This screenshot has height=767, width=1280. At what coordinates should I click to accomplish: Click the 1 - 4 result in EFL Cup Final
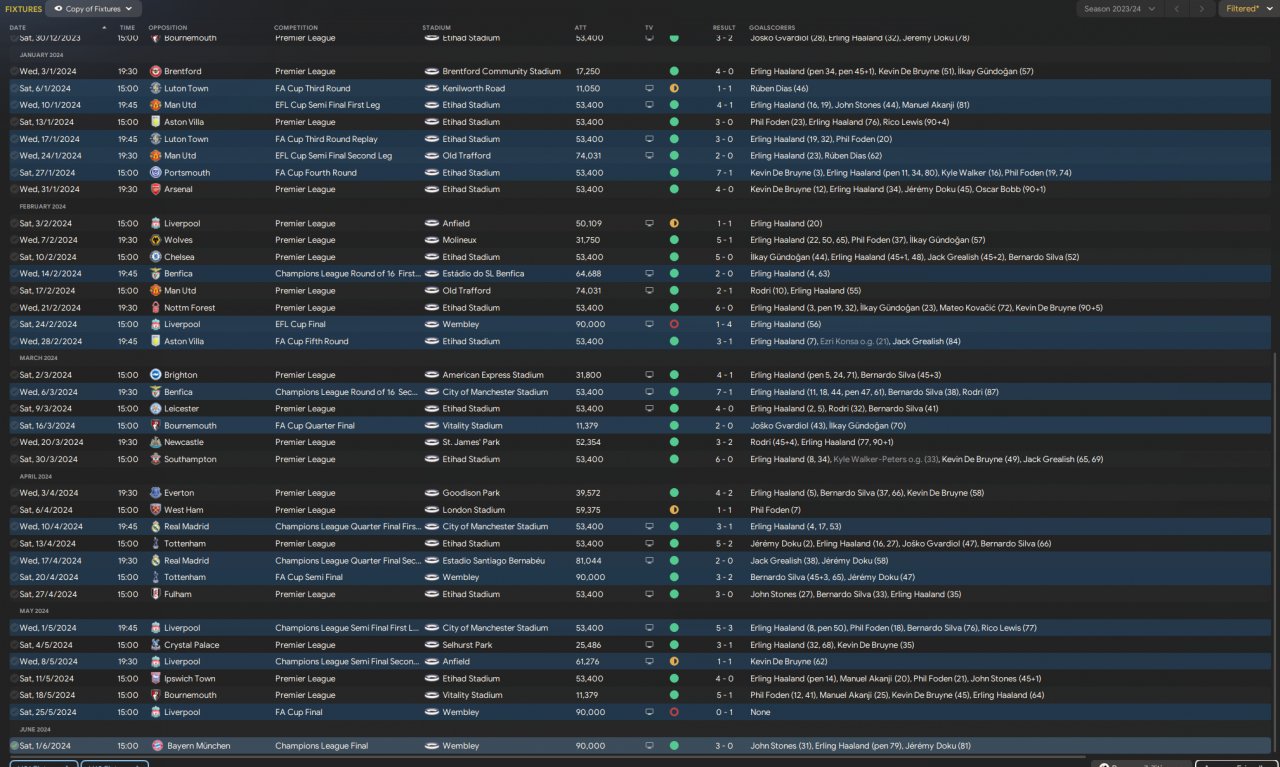(724, 324)
